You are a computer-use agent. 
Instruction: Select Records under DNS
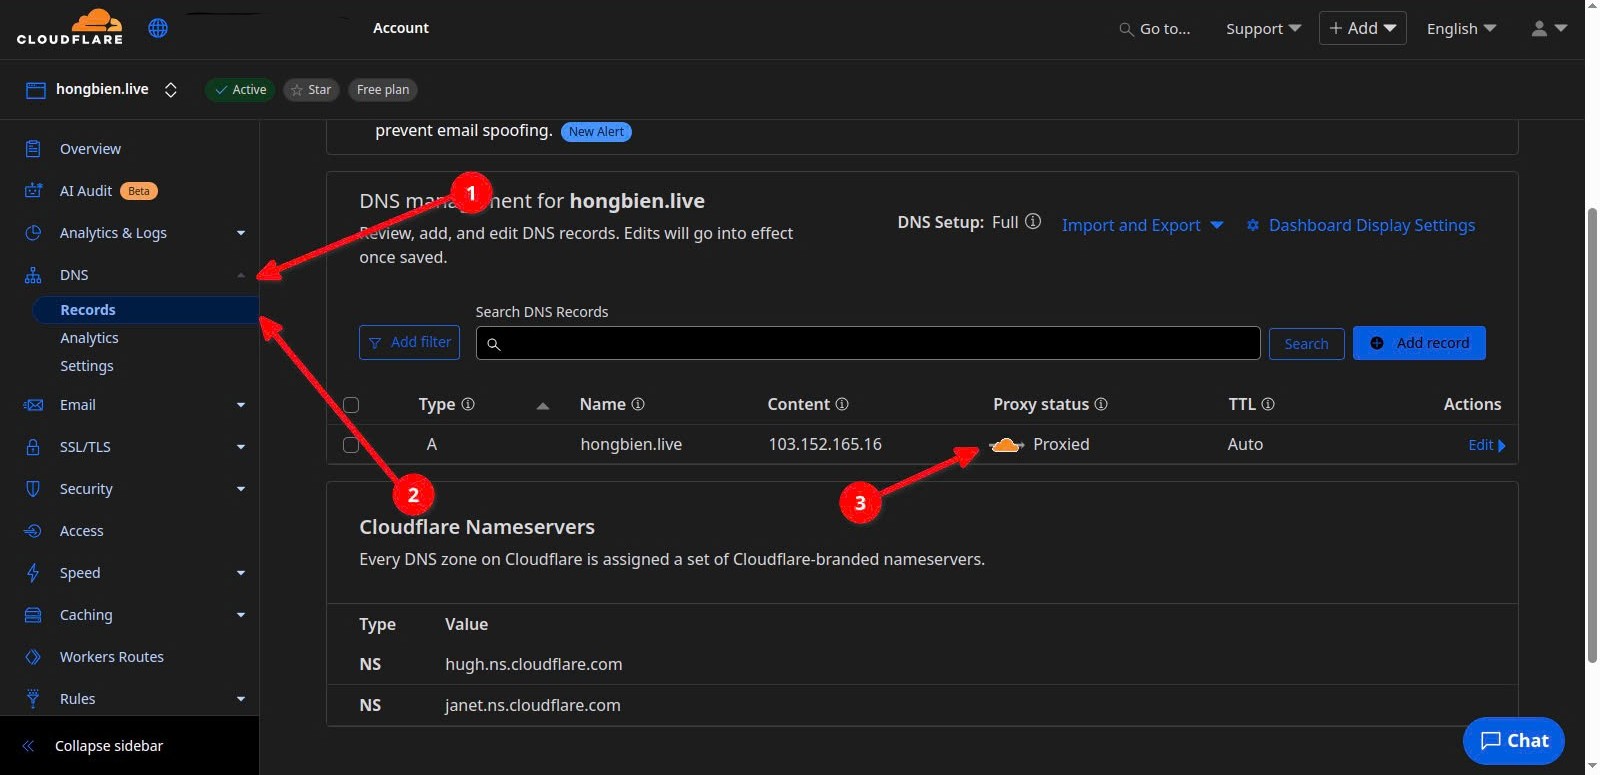(146, 310)
